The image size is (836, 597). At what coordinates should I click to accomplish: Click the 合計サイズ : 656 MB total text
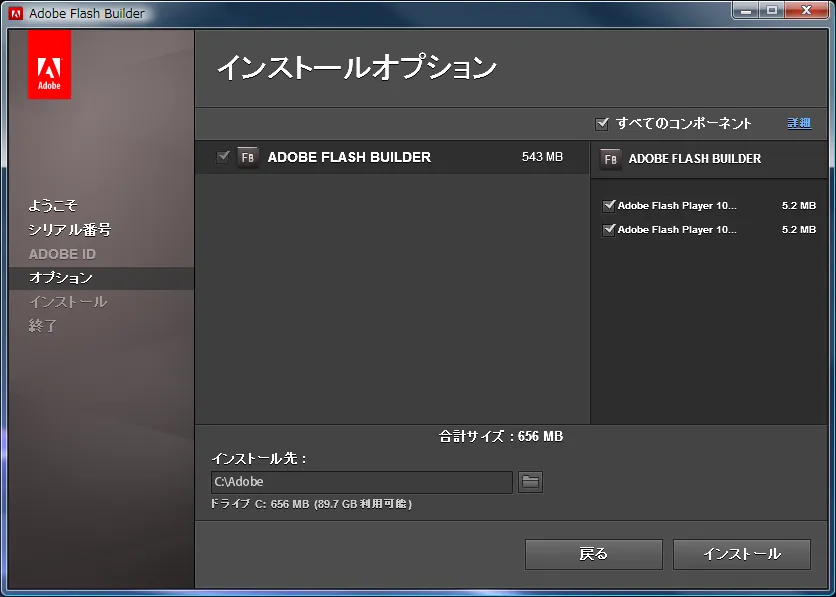tap(501, 437)
